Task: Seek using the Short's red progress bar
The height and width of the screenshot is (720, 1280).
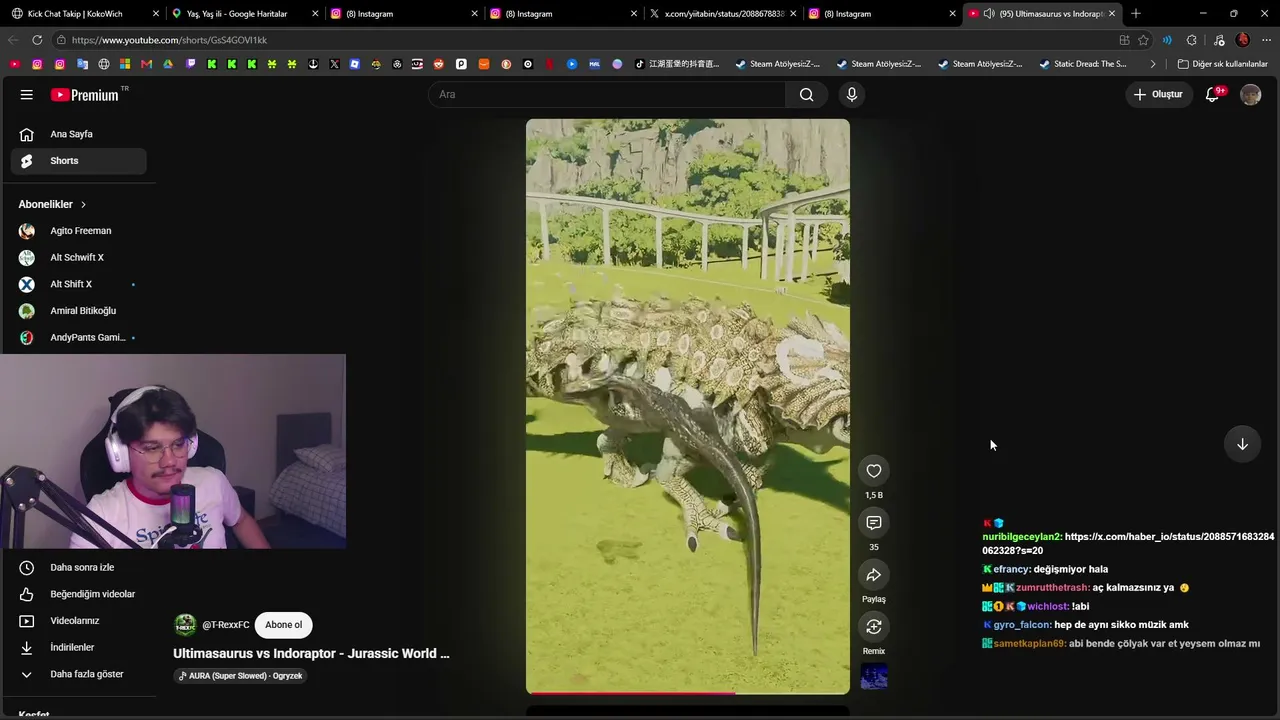Action: point(688,692)
